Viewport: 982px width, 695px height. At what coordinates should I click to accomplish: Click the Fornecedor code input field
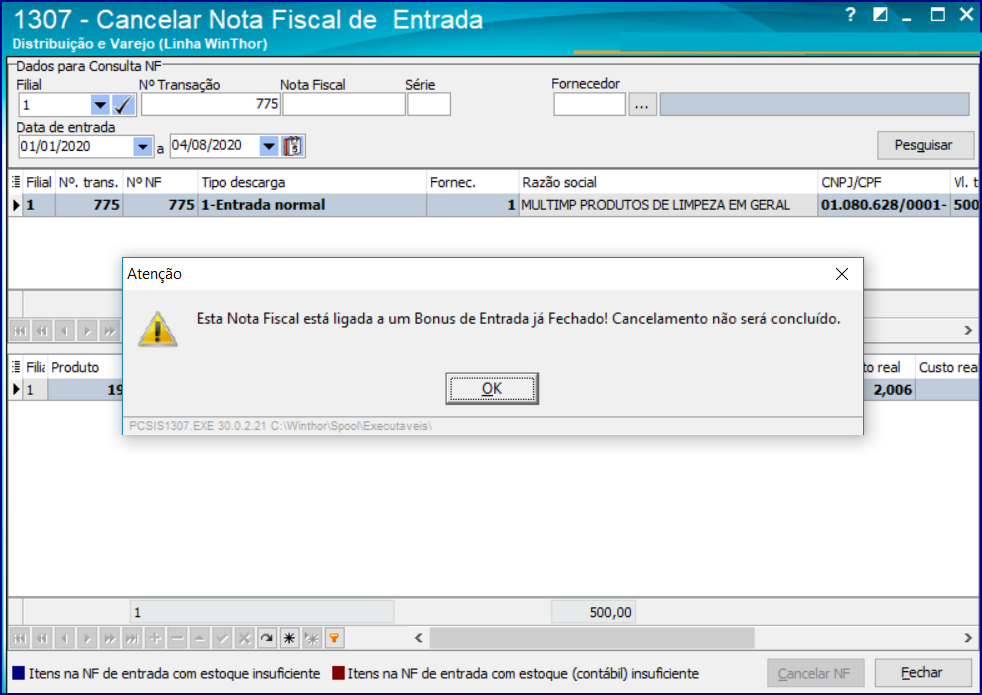(589, 105)
